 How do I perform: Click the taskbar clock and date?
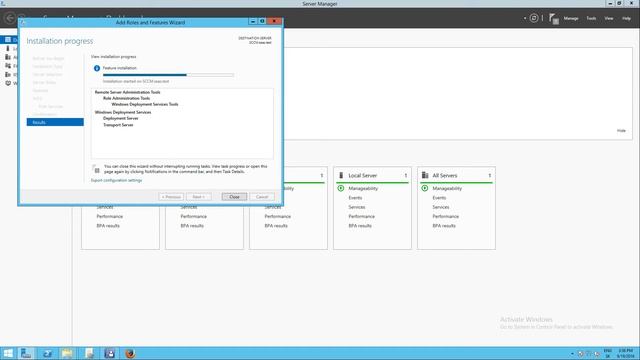pos(625,353)
